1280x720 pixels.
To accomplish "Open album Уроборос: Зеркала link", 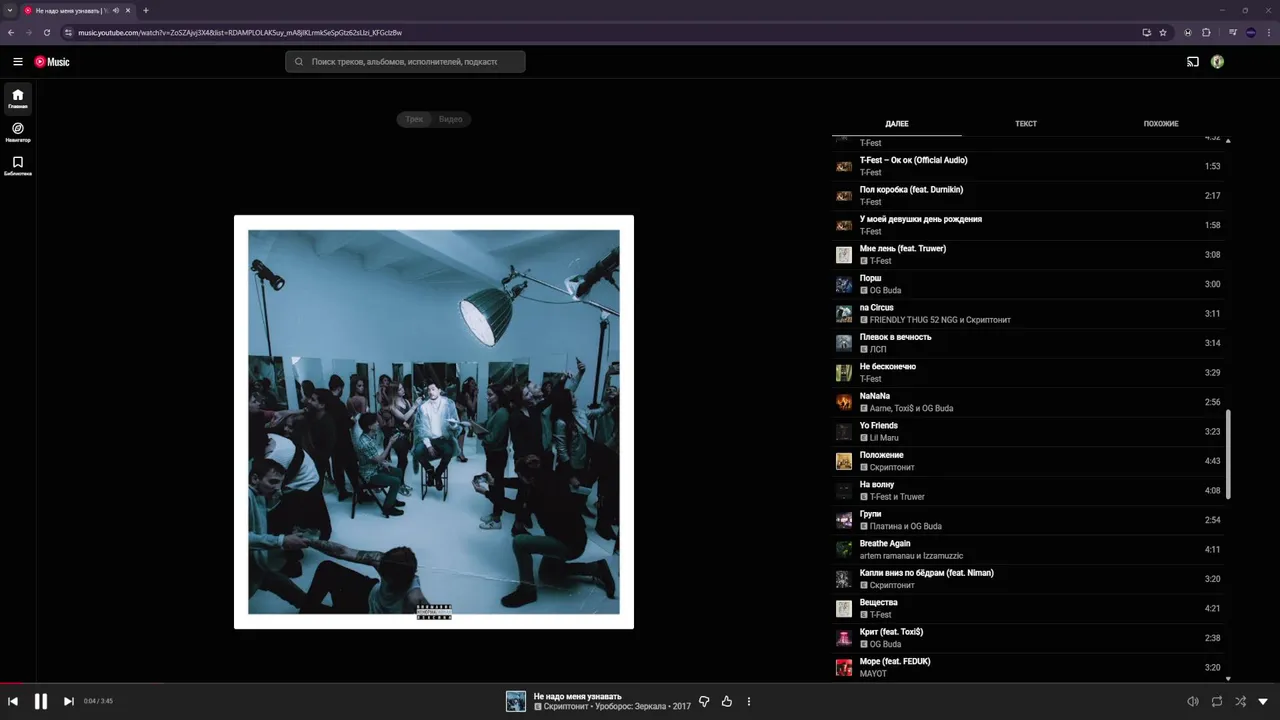I will pos(632,707).
